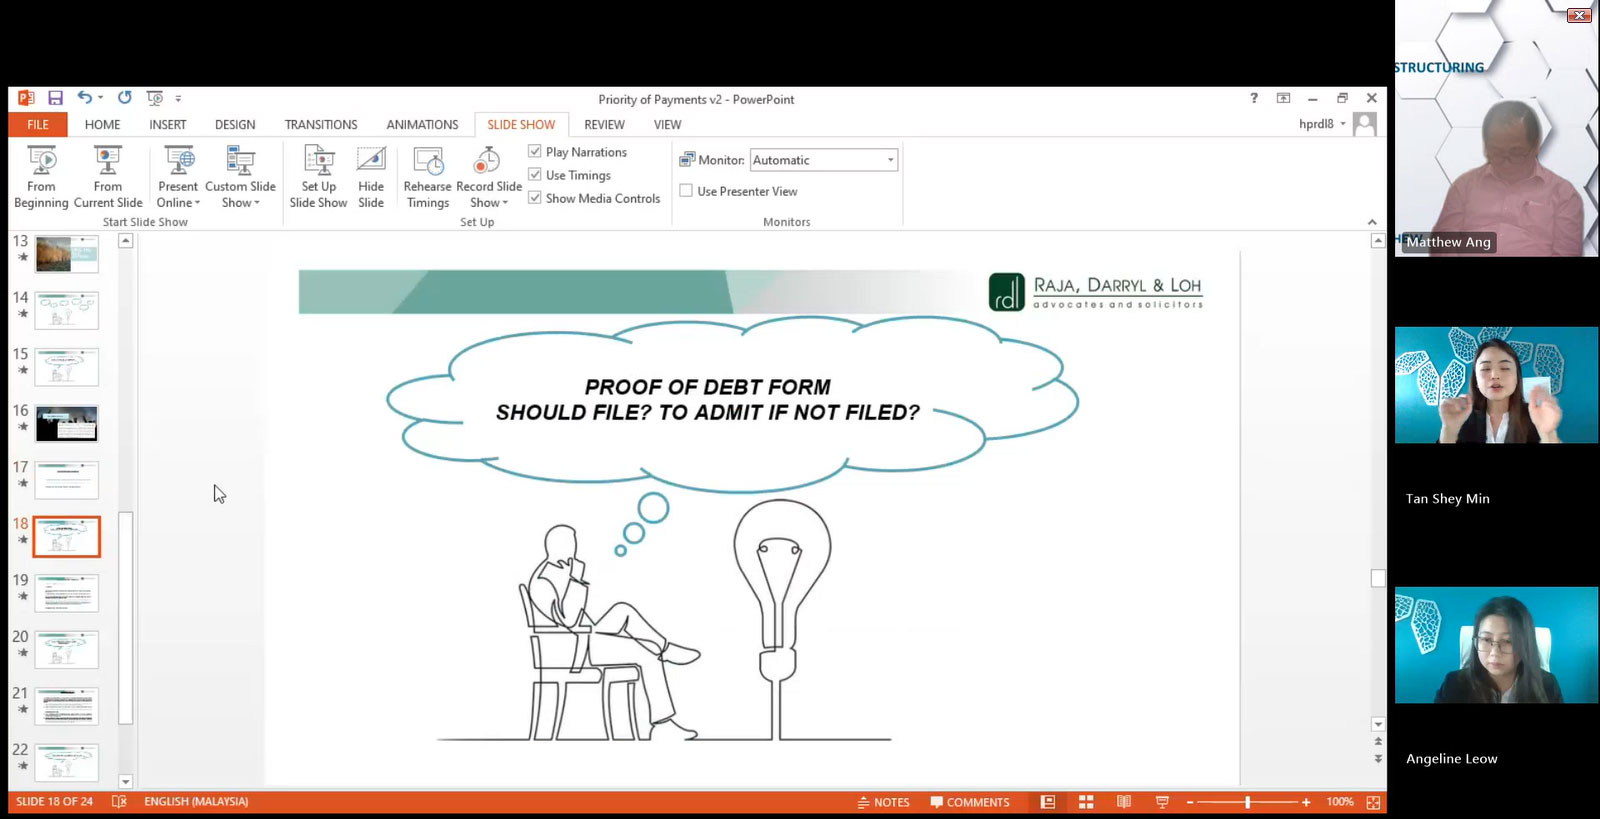Image resolution: width=1600 pixels, height=819 pixels.
Task: Collapse the ribbon
Action: pyautogui.click(x=1372, y=222)
